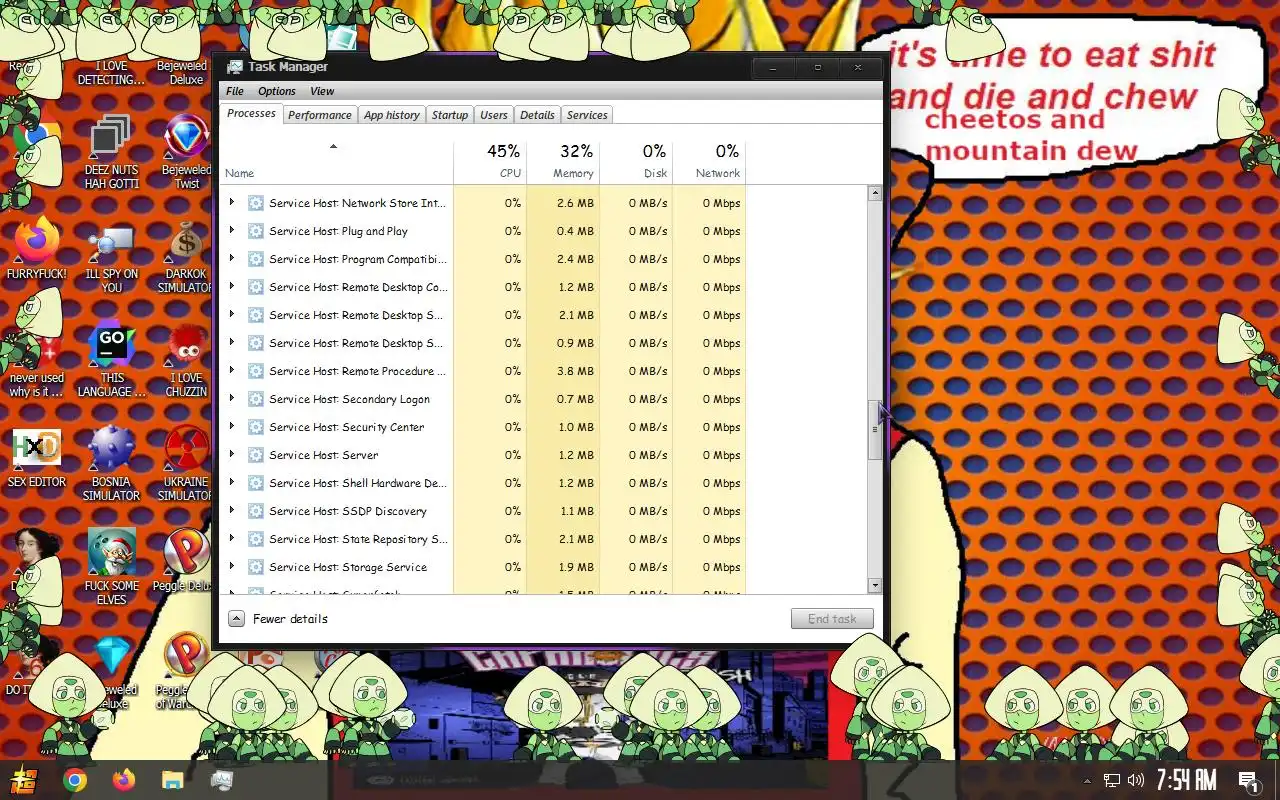
Task: Open the View menu
Action: (x=322, y=91)
